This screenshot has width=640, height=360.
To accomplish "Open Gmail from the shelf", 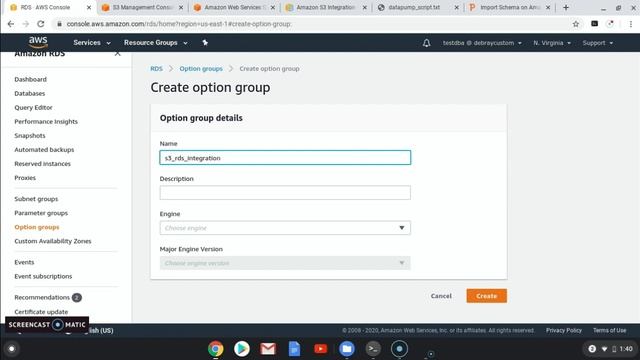I will click(268, 349).
